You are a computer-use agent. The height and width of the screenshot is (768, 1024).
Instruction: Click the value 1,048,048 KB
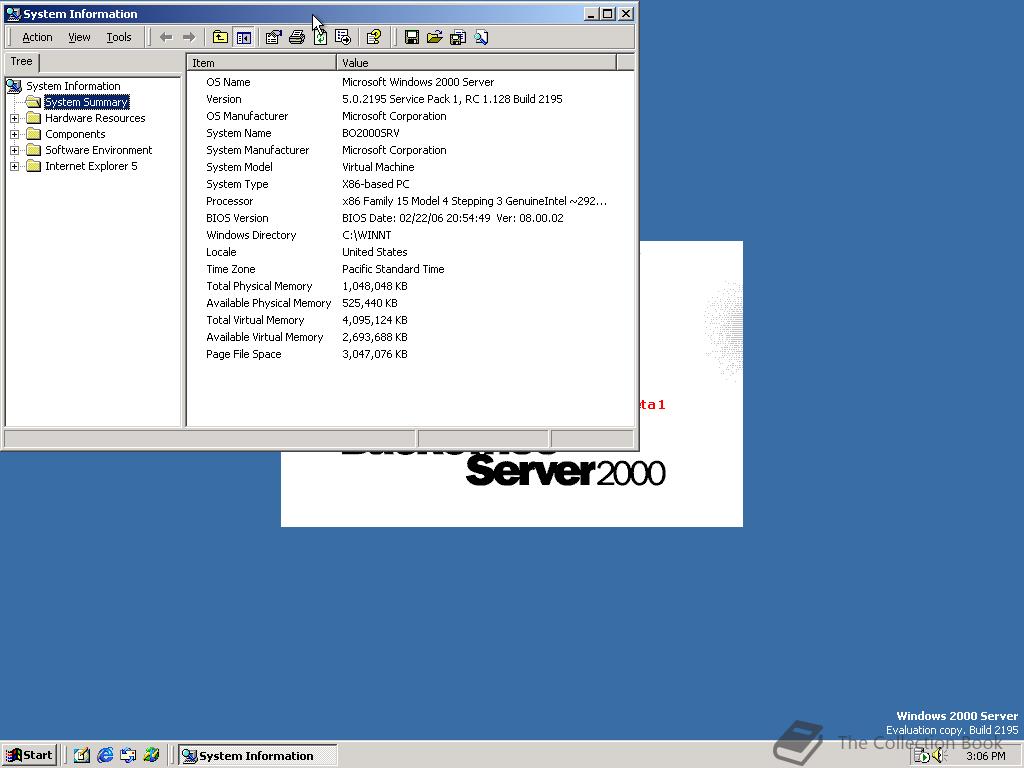click(375, 286)
